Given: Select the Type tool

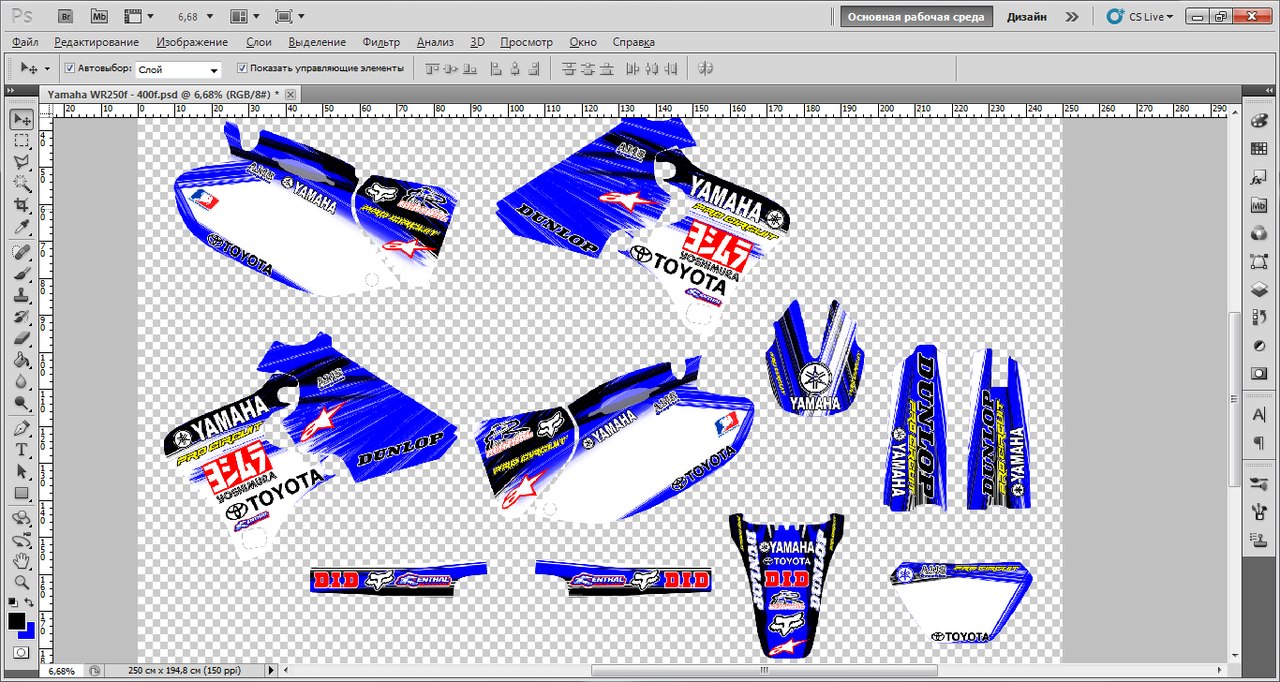Looking at the screenshot, I should [21, 450].
